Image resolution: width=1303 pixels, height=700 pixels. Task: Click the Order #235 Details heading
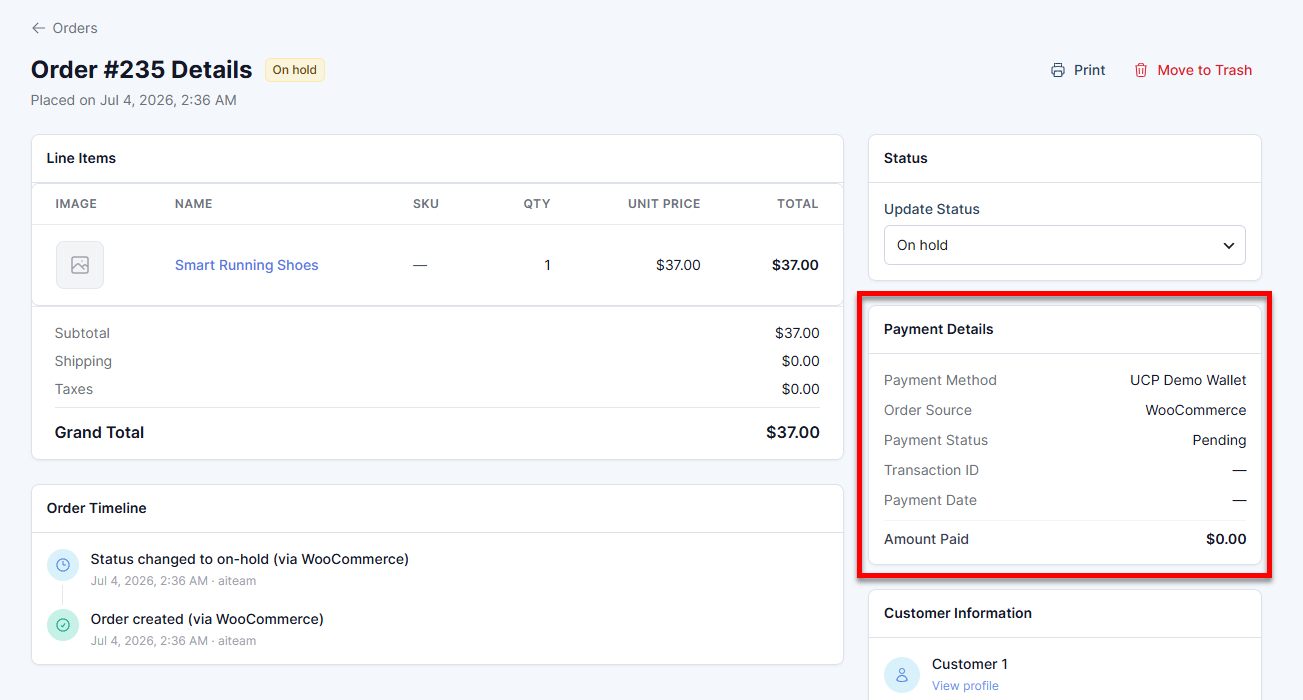(x=141, y=70)
